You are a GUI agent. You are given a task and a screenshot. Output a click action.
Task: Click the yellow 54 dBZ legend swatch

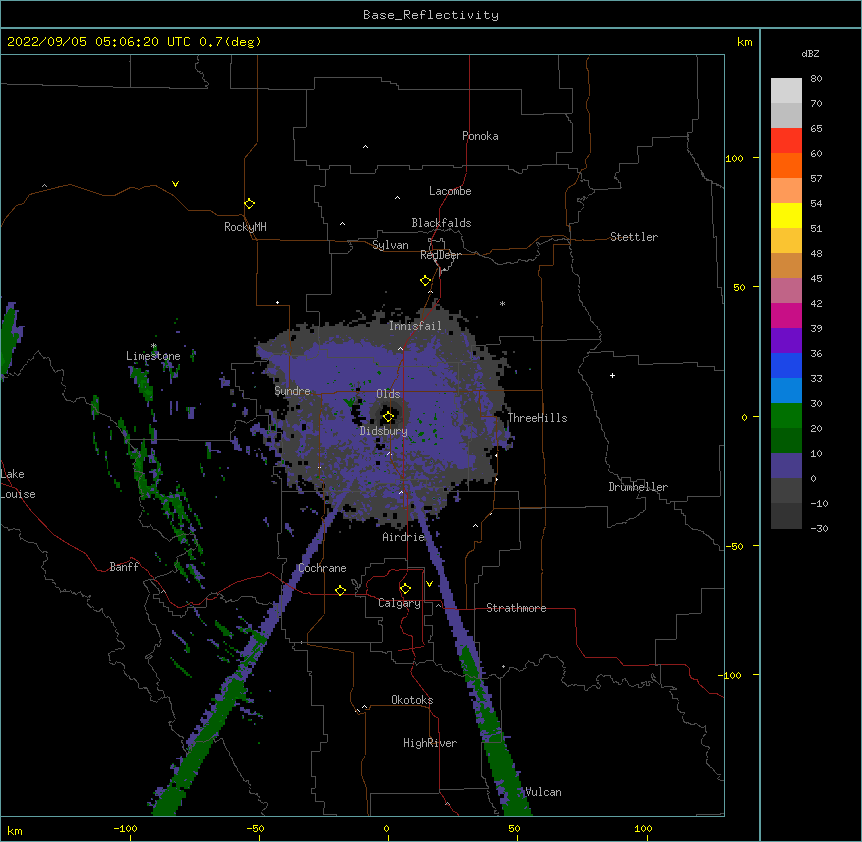pyautogui.click(x=786, y=215)
